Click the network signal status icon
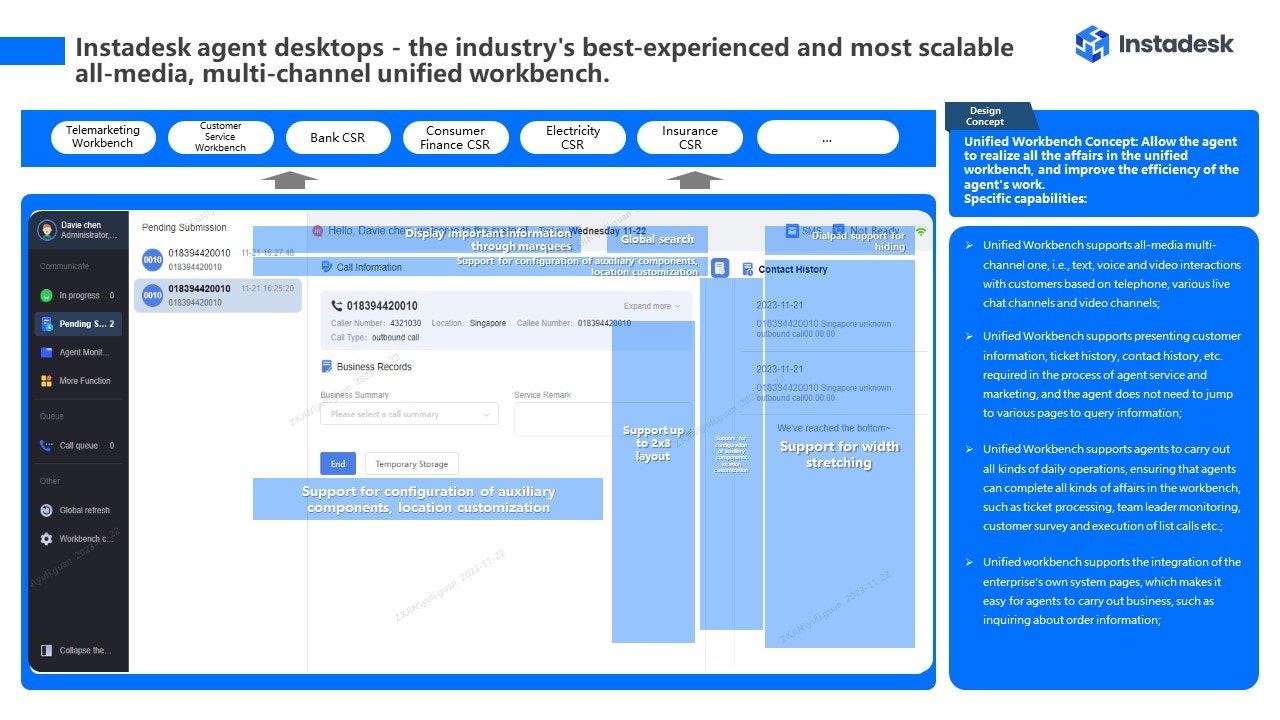 coord(921,231)
